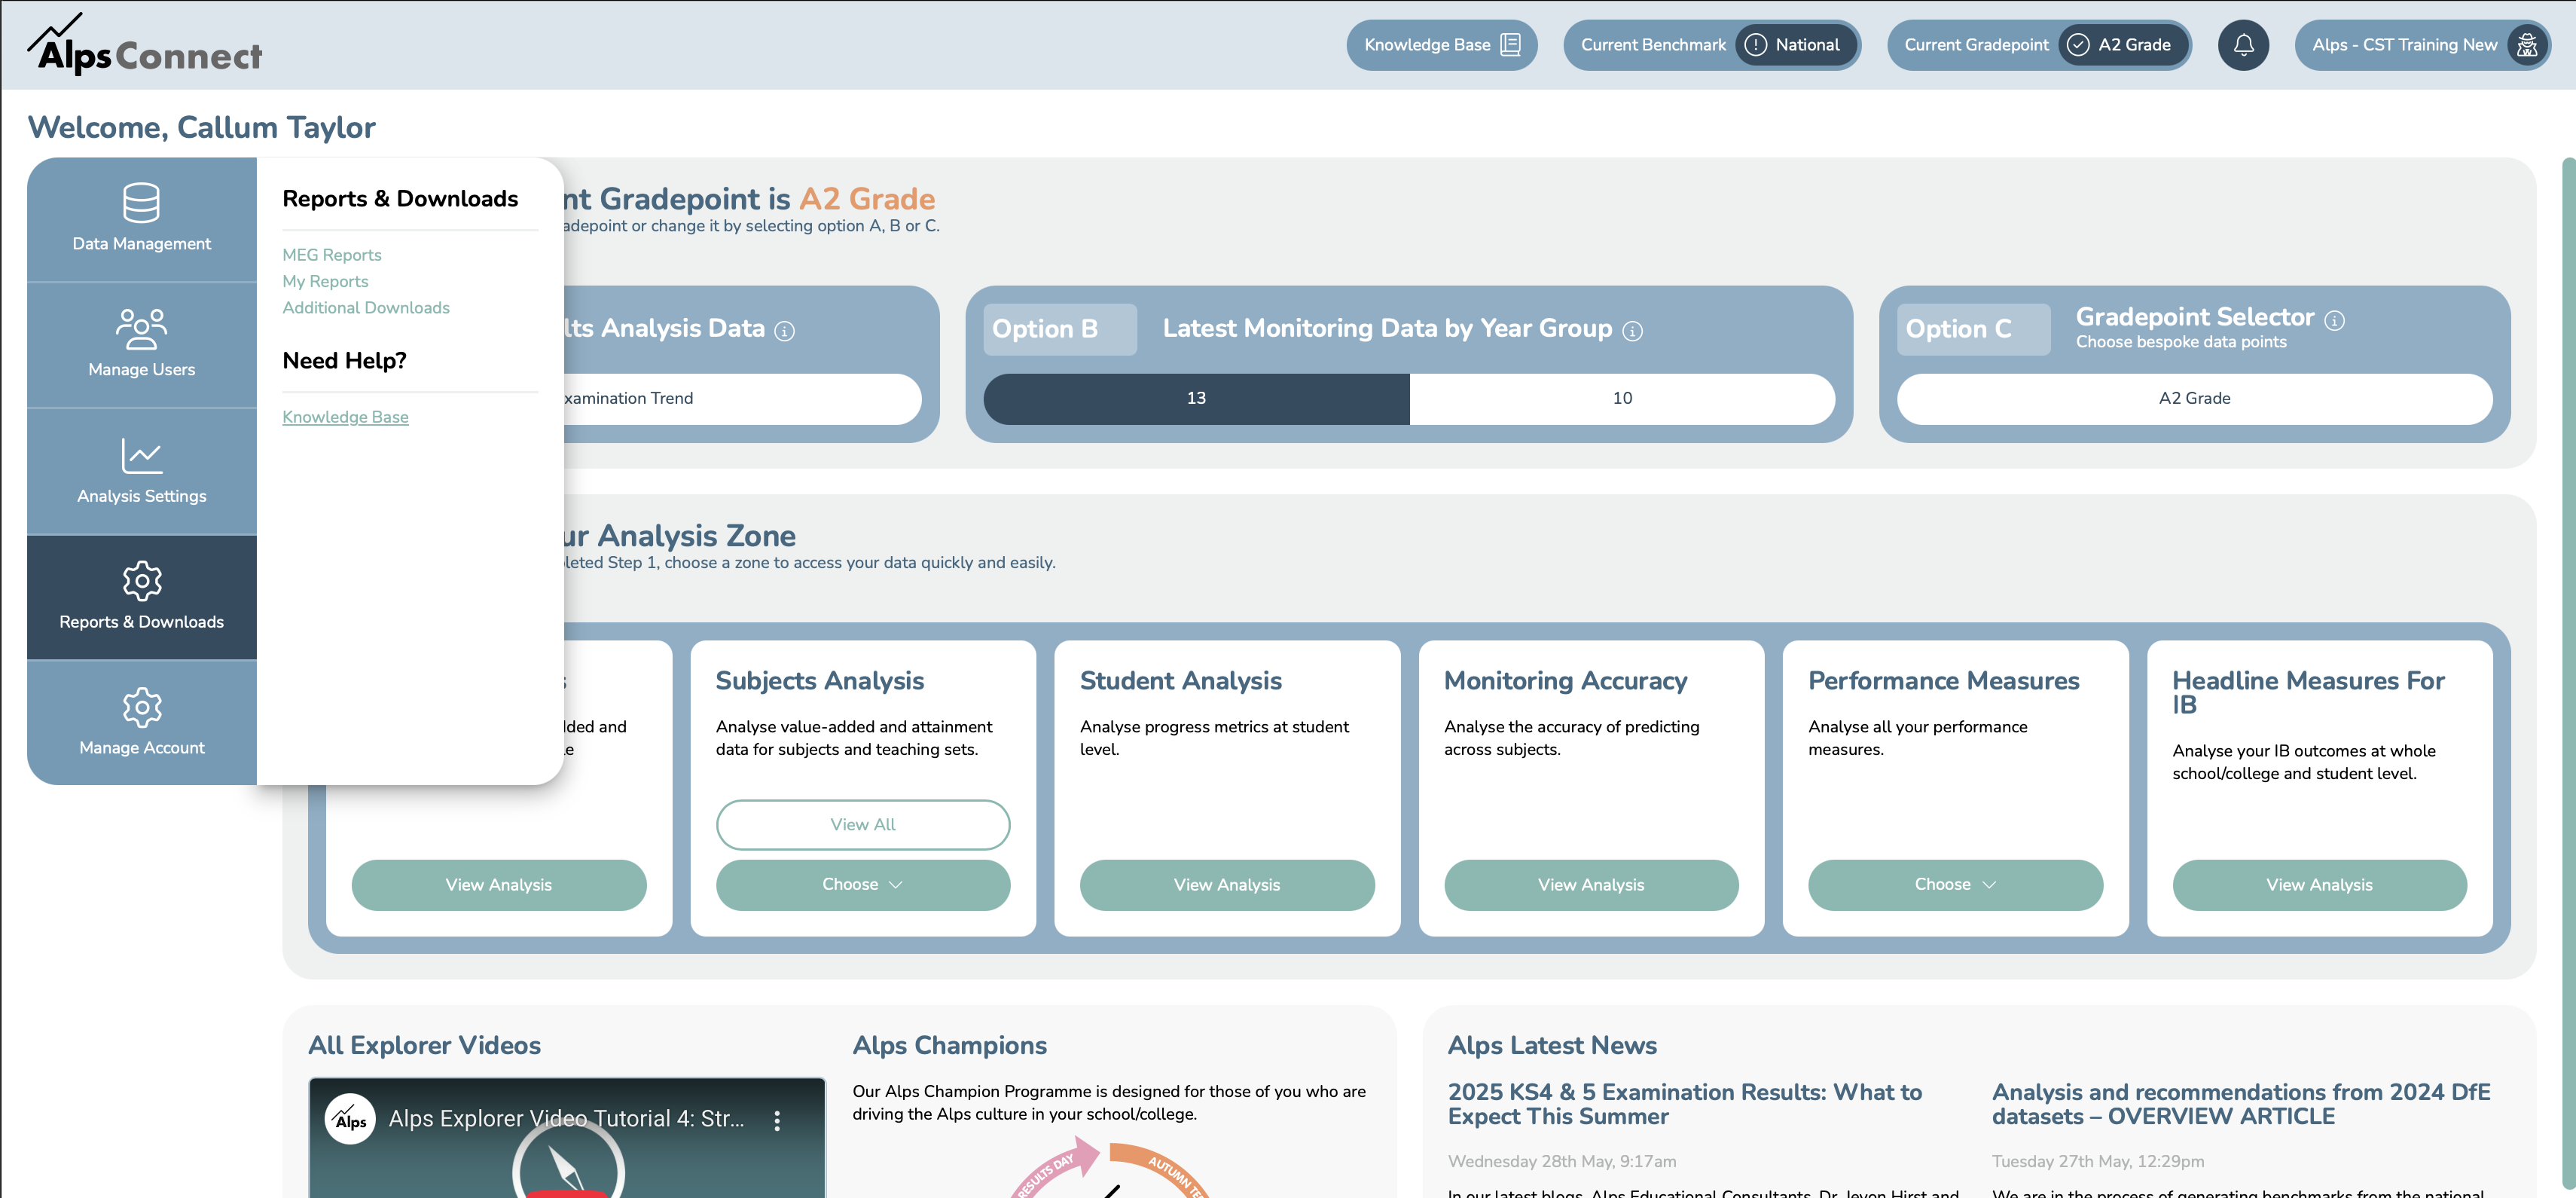
Task: Click the Alps Champions programme graphic
Action: coord(1110,1167)
